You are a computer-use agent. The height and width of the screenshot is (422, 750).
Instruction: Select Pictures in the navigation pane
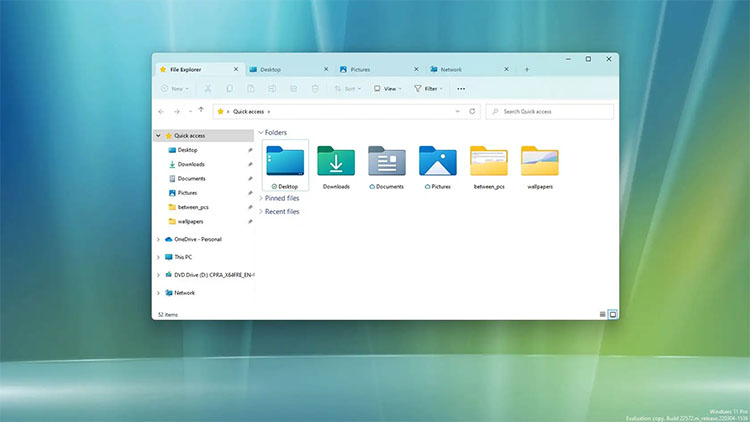(x=187, y=193)
